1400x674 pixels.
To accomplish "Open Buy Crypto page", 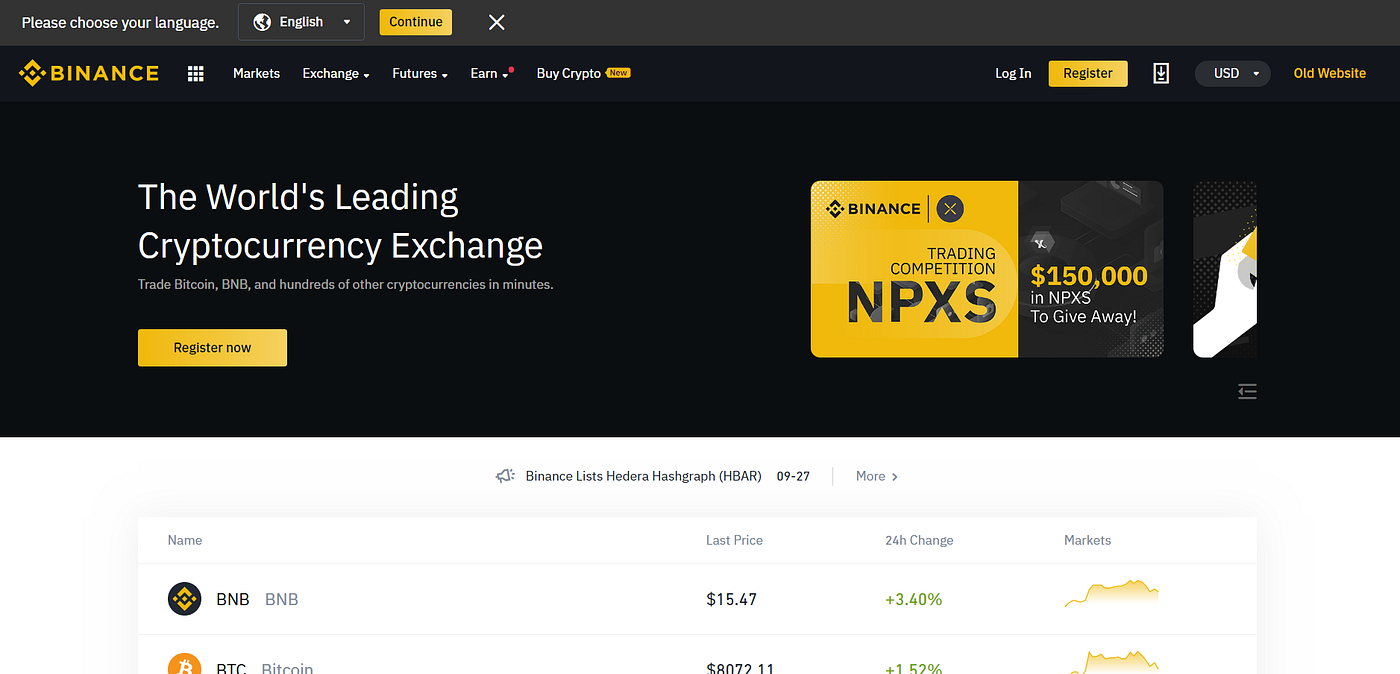I will 568,74.
